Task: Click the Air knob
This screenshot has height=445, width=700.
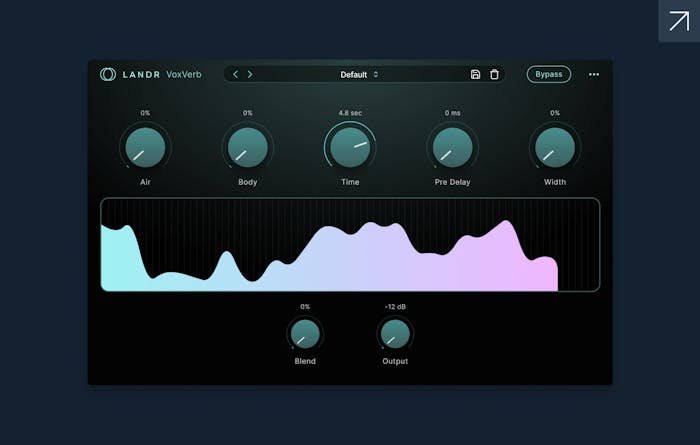Action: click(x=145, y=147)
